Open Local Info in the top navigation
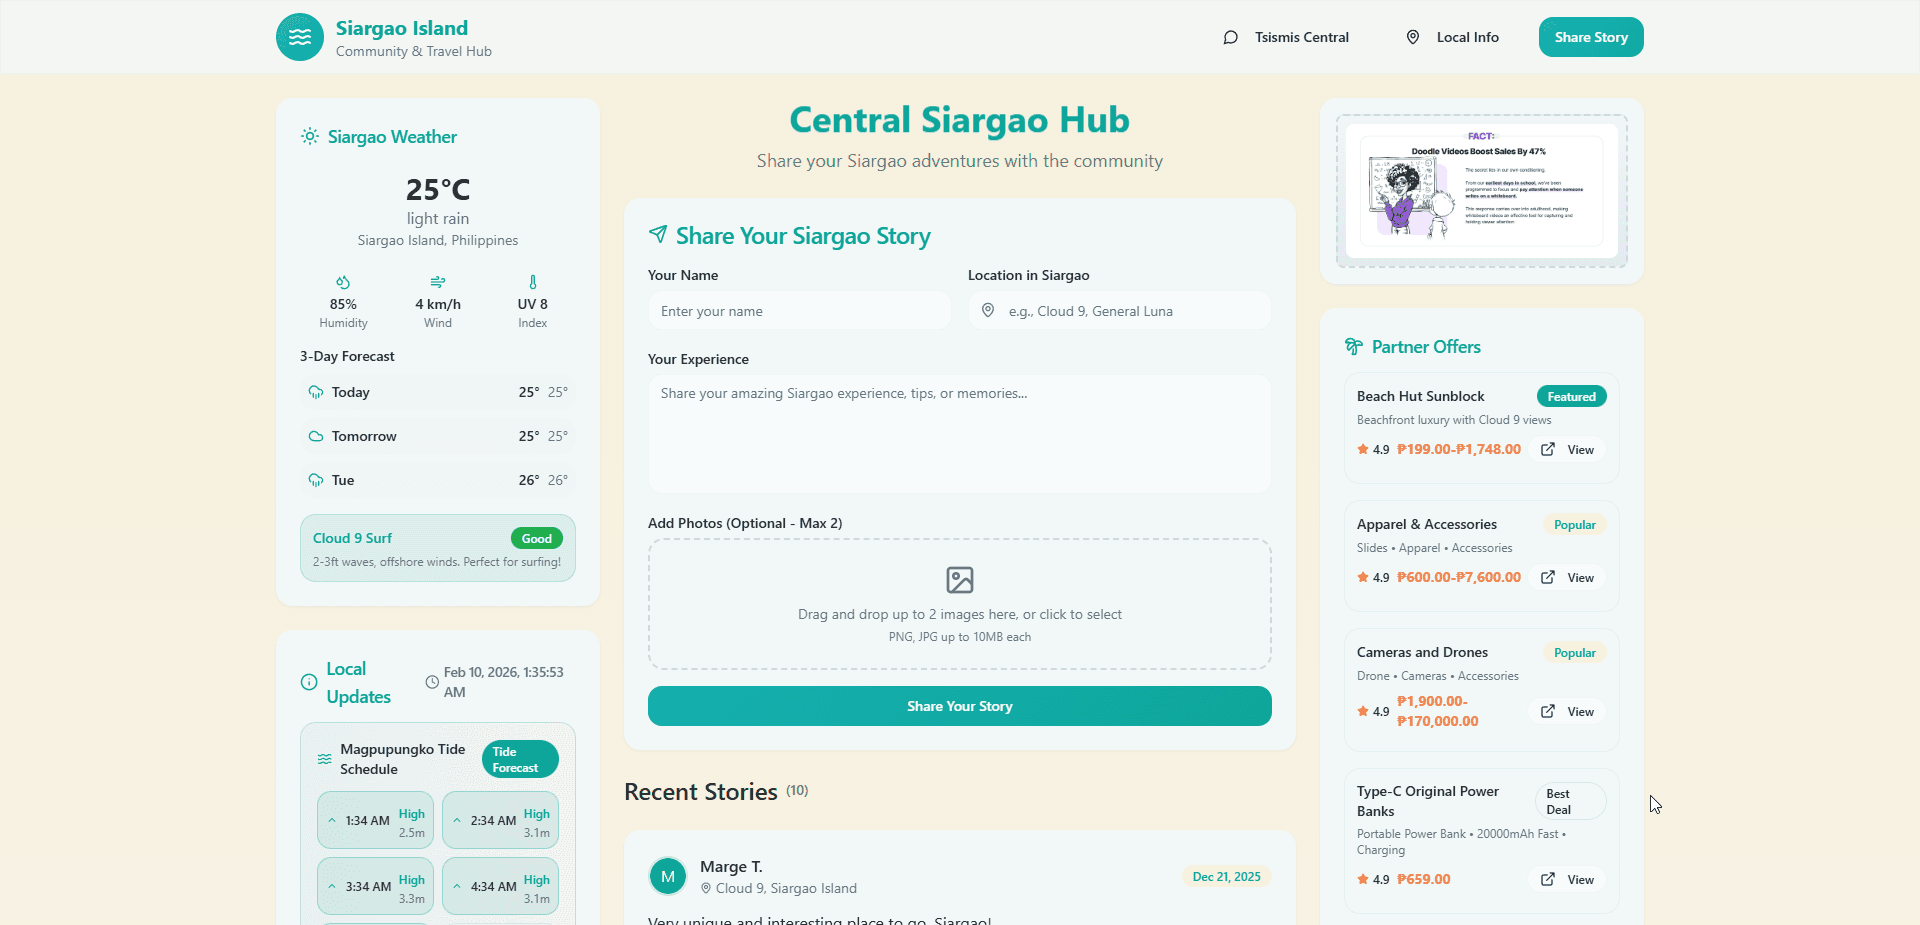 pyautogui.click(x=1467, y=38)
